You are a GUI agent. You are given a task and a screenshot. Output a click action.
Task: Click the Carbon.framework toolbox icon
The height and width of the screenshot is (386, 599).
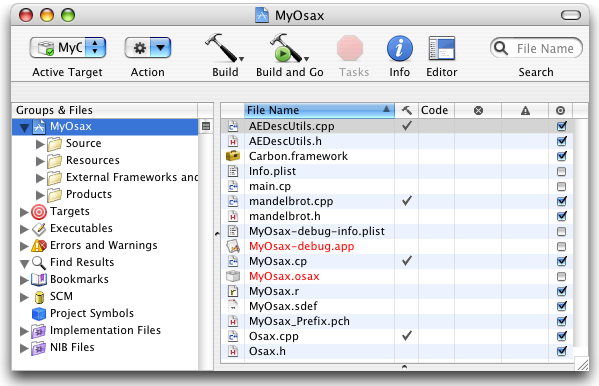tap(233, 156)
